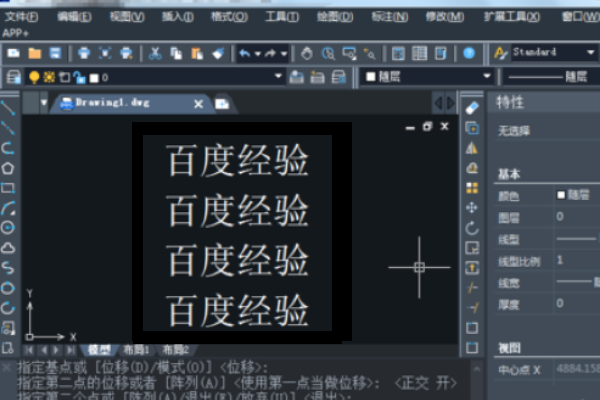
Task: Select the Array modify tool
Action: pos(472,188)
